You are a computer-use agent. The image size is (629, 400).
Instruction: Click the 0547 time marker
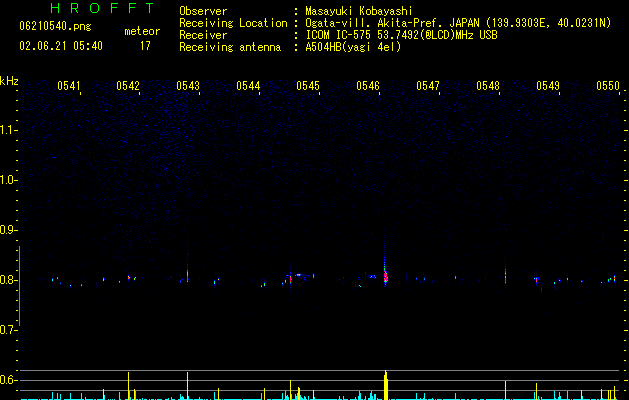[x=428, y=86]
